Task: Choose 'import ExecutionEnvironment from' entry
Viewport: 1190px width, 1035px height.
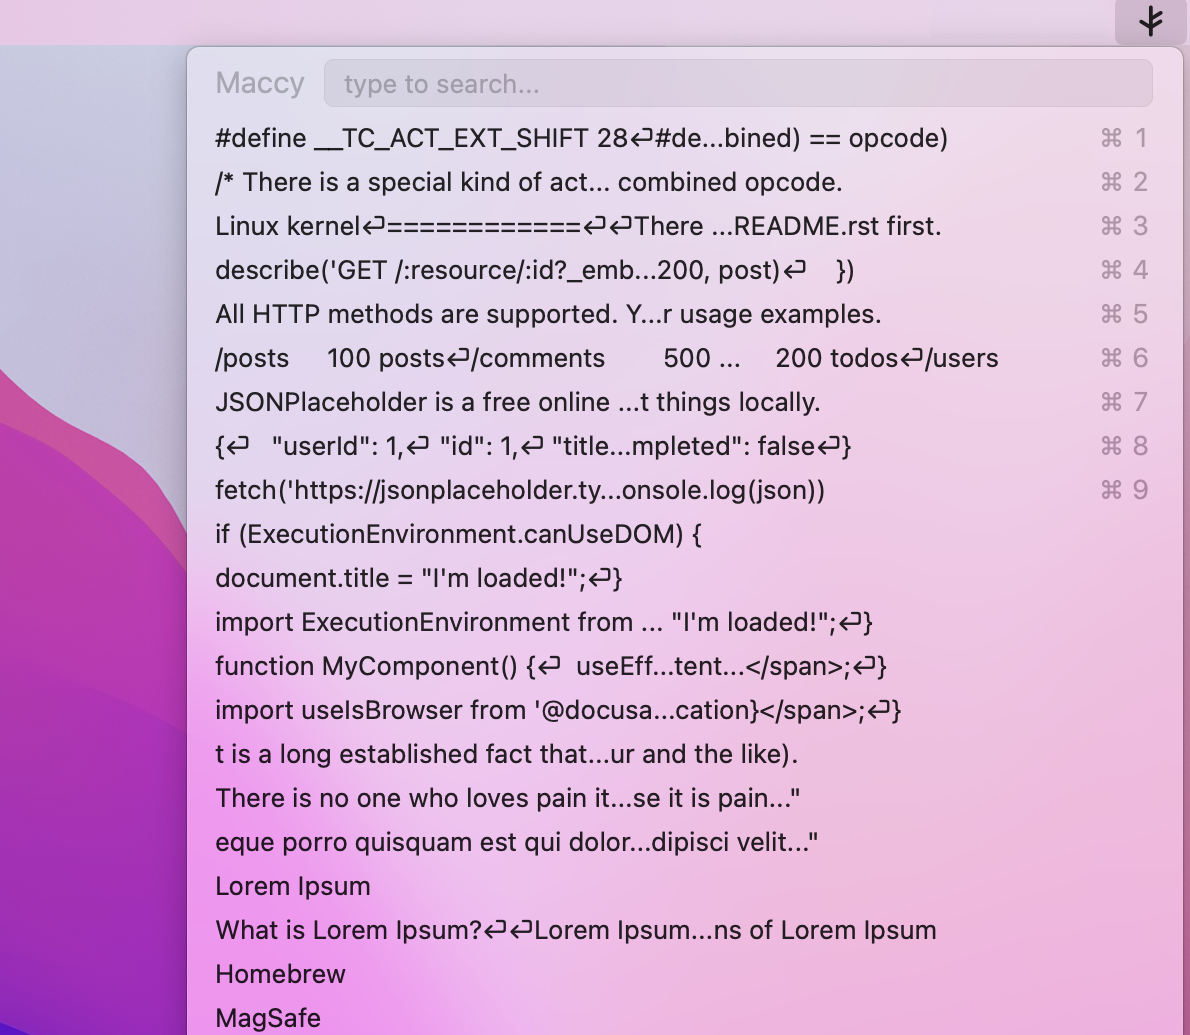Action: coord(685,622)
